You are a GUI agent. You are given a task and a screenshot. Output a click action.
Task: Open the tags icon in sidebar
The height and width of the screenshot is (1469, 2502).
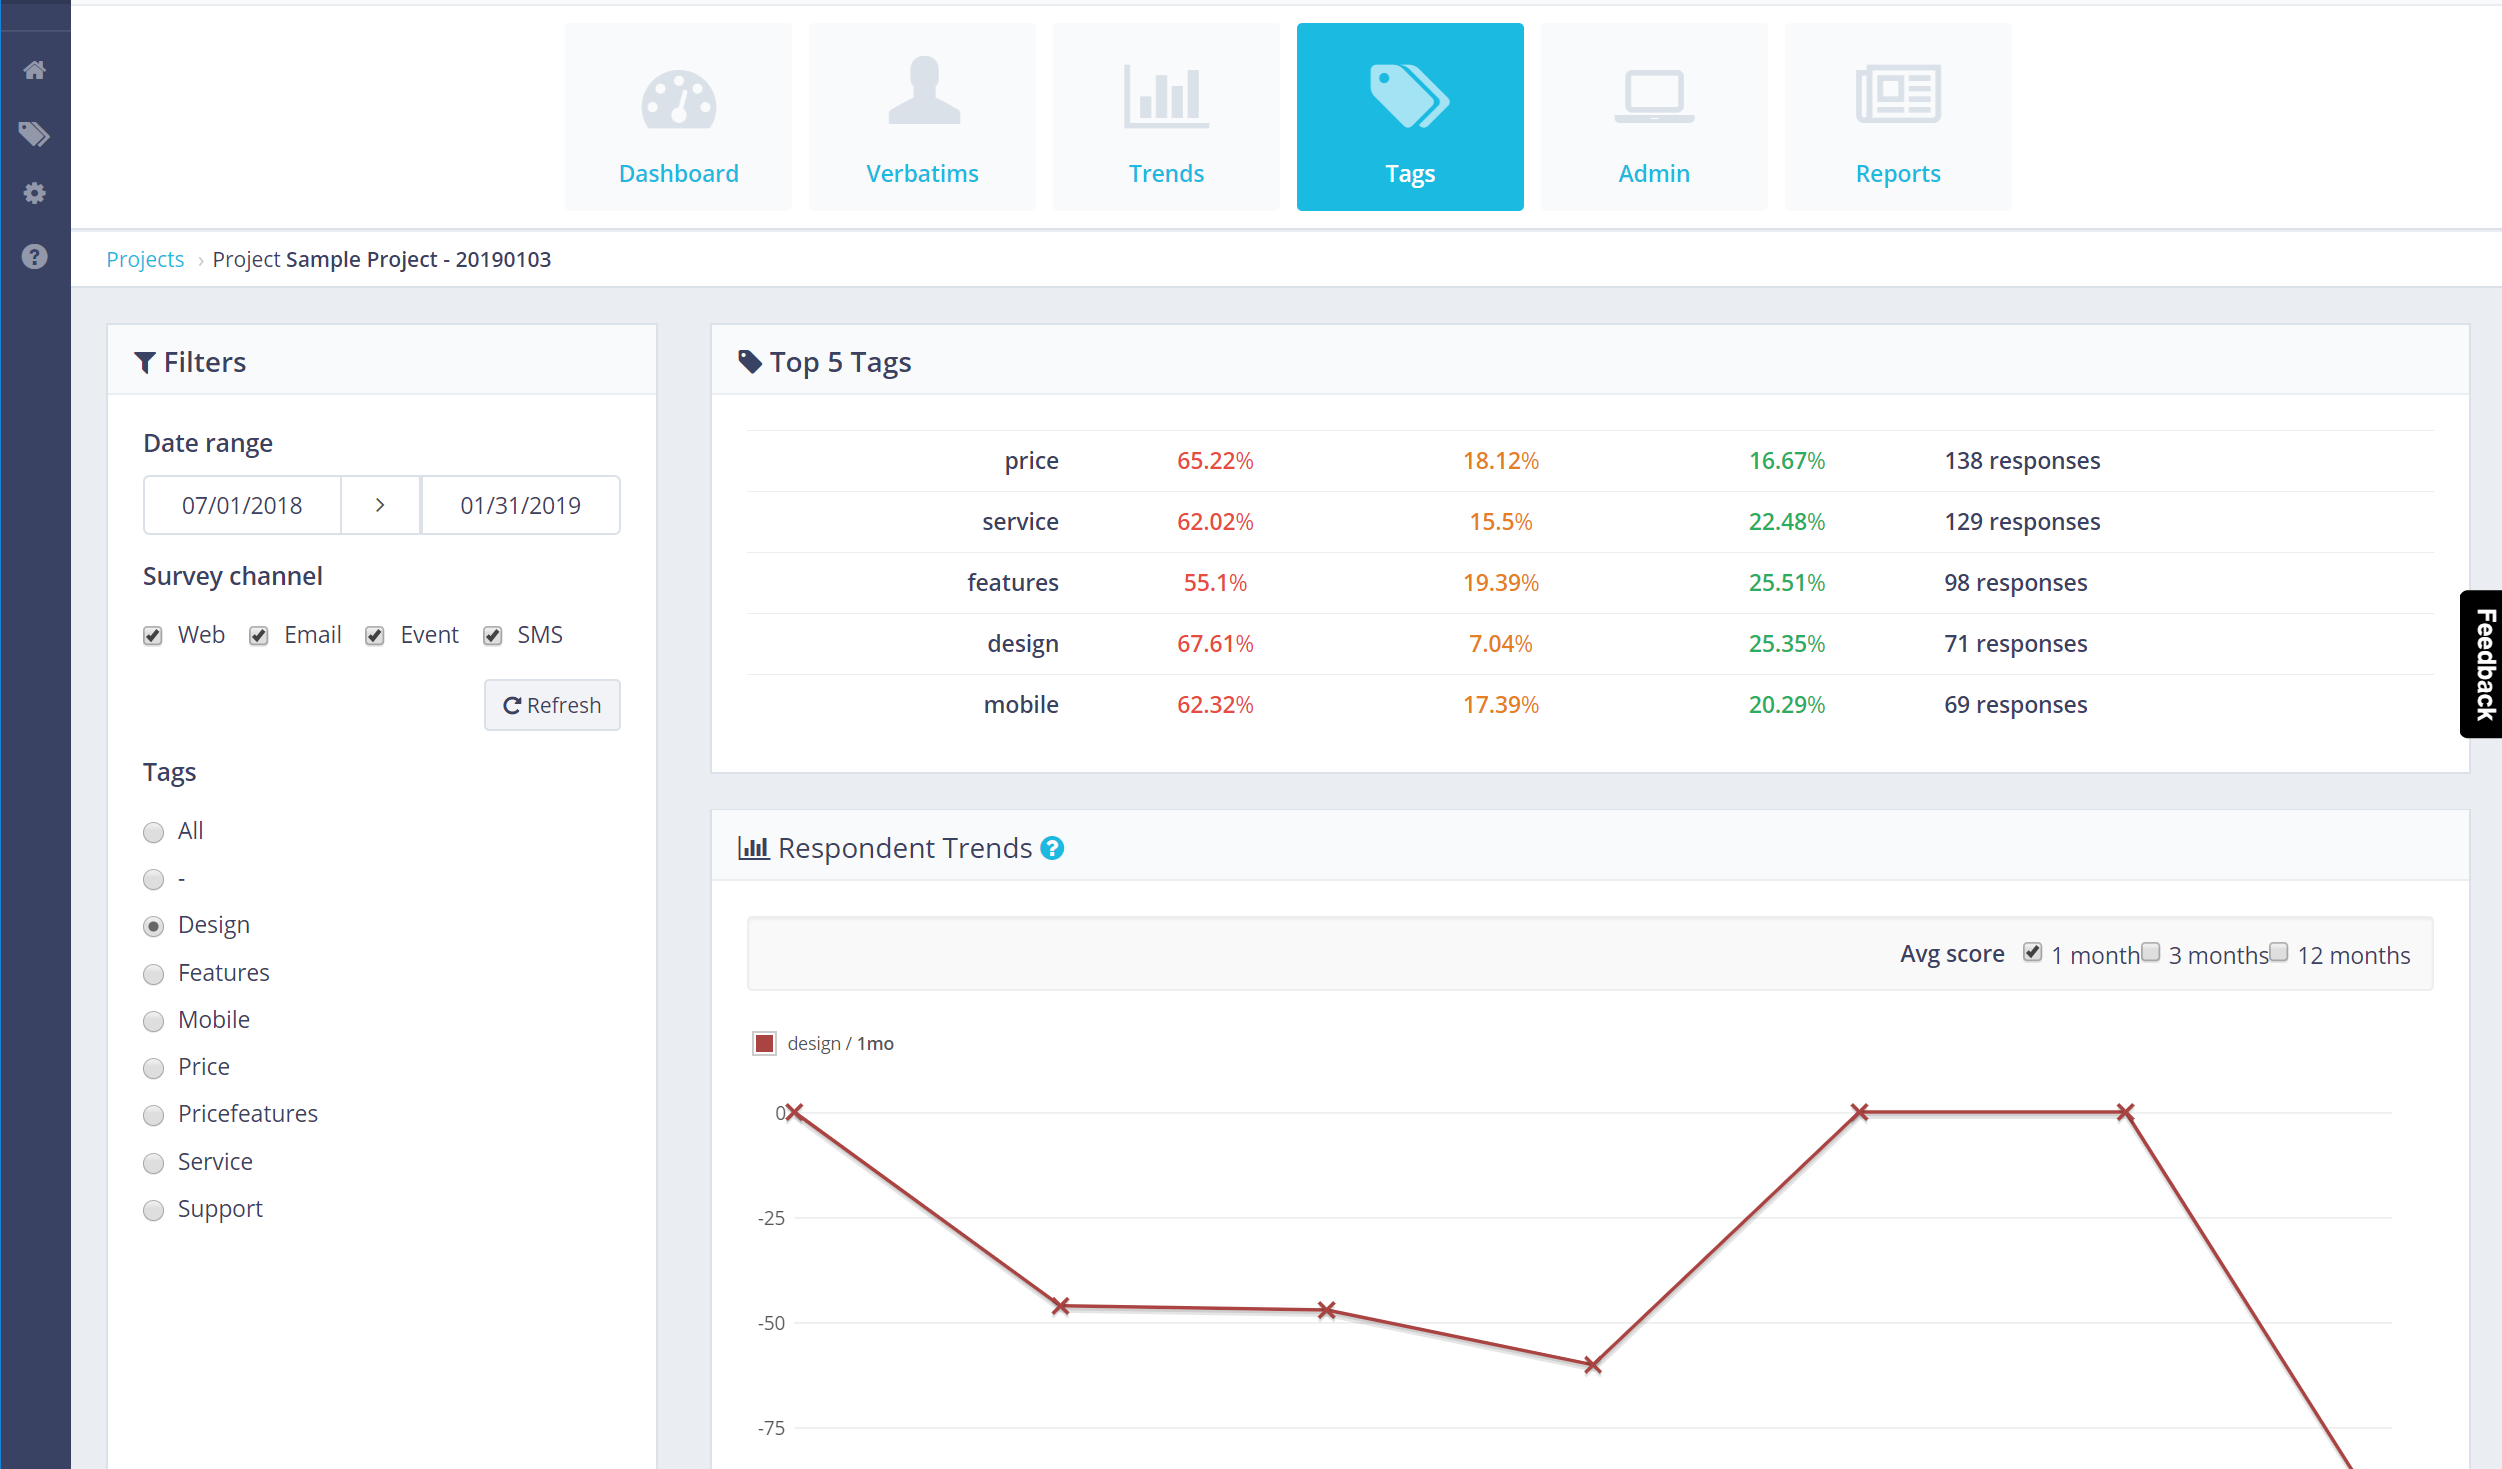click(35, 133)
